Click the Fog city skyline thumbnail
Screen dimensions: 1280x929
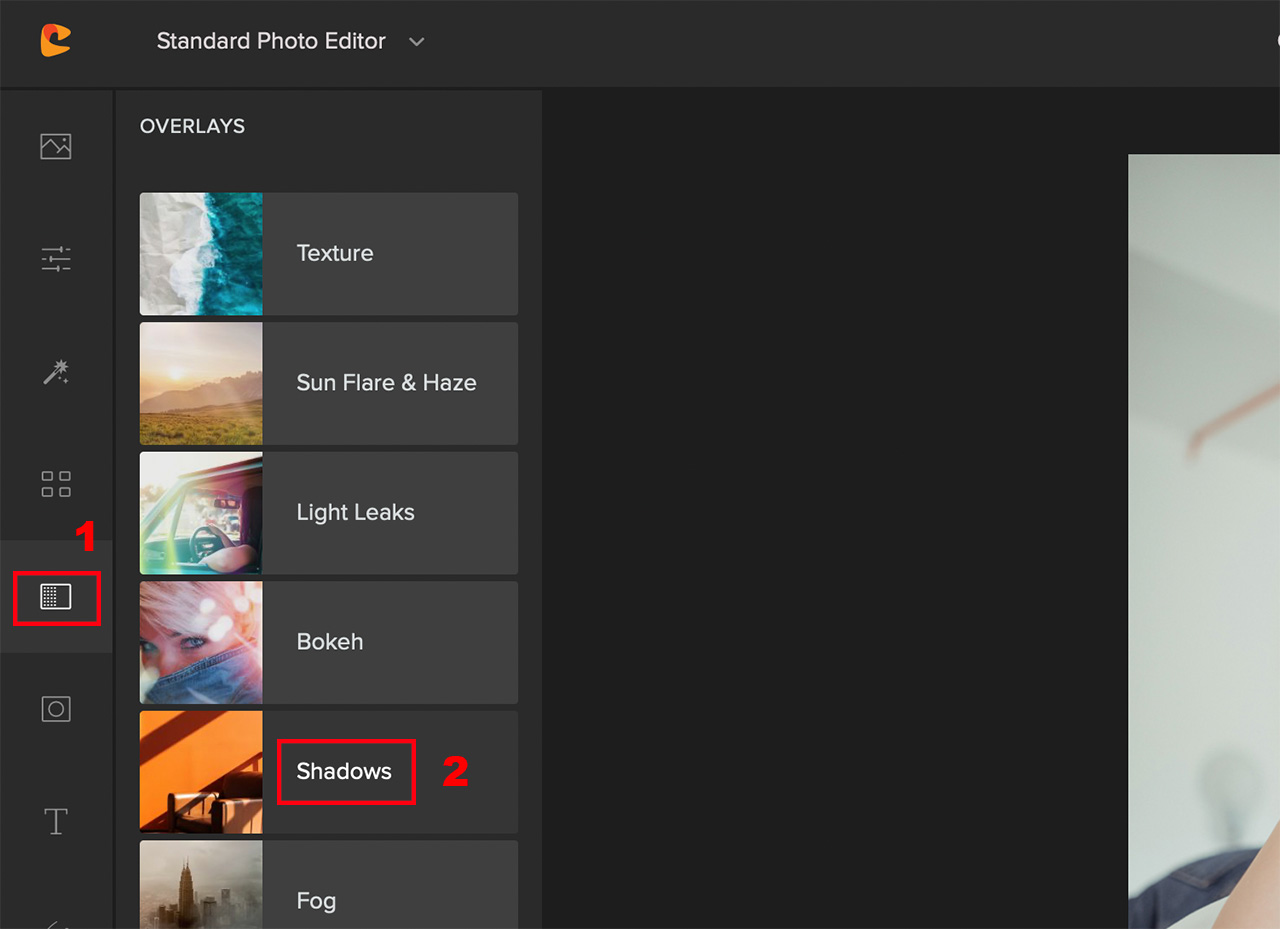(x=201, y=885)
